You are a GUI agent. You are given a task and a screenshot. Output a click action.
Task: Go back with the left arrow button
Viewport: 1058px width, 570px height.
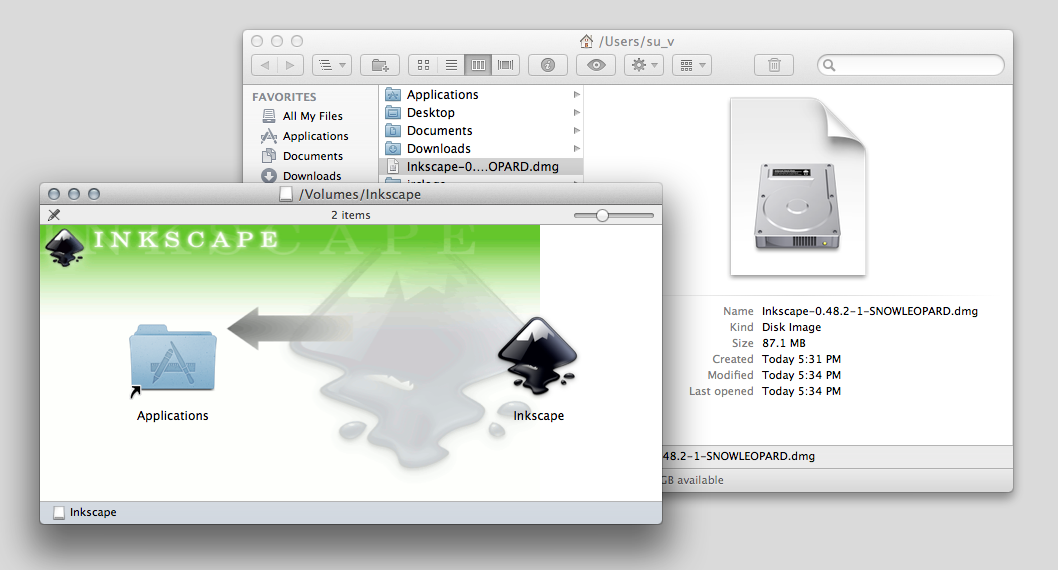coord(265,65)
